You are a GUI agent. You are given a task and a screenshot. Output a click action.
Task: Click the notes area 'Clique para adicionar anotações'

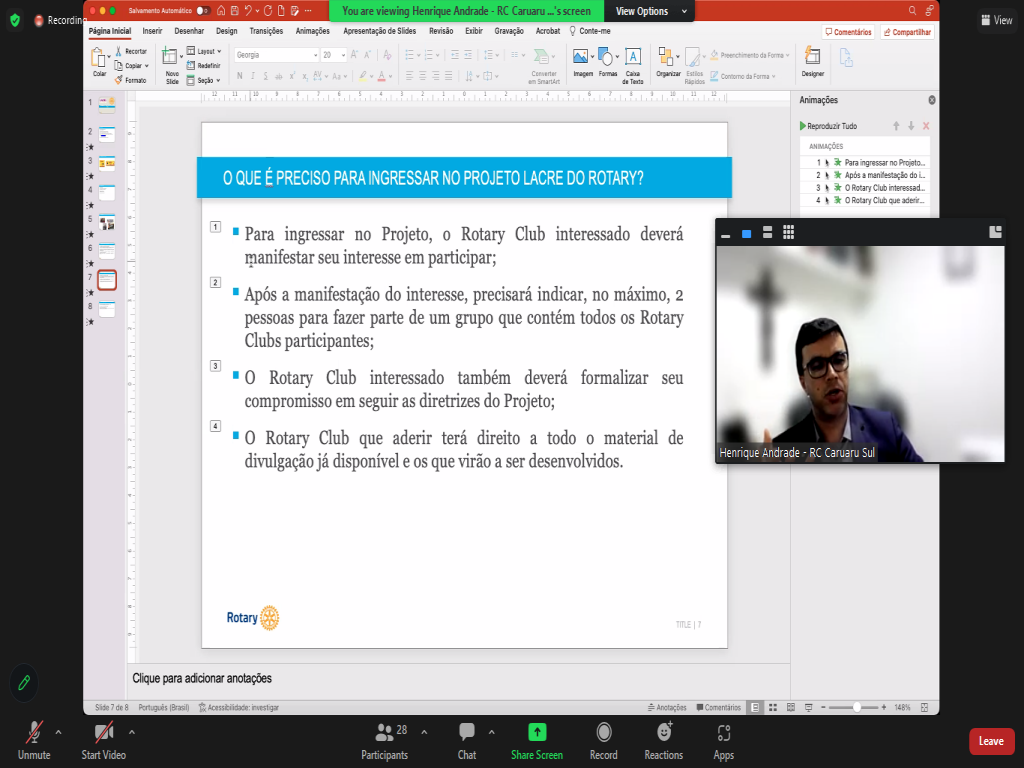coord(202,678)
